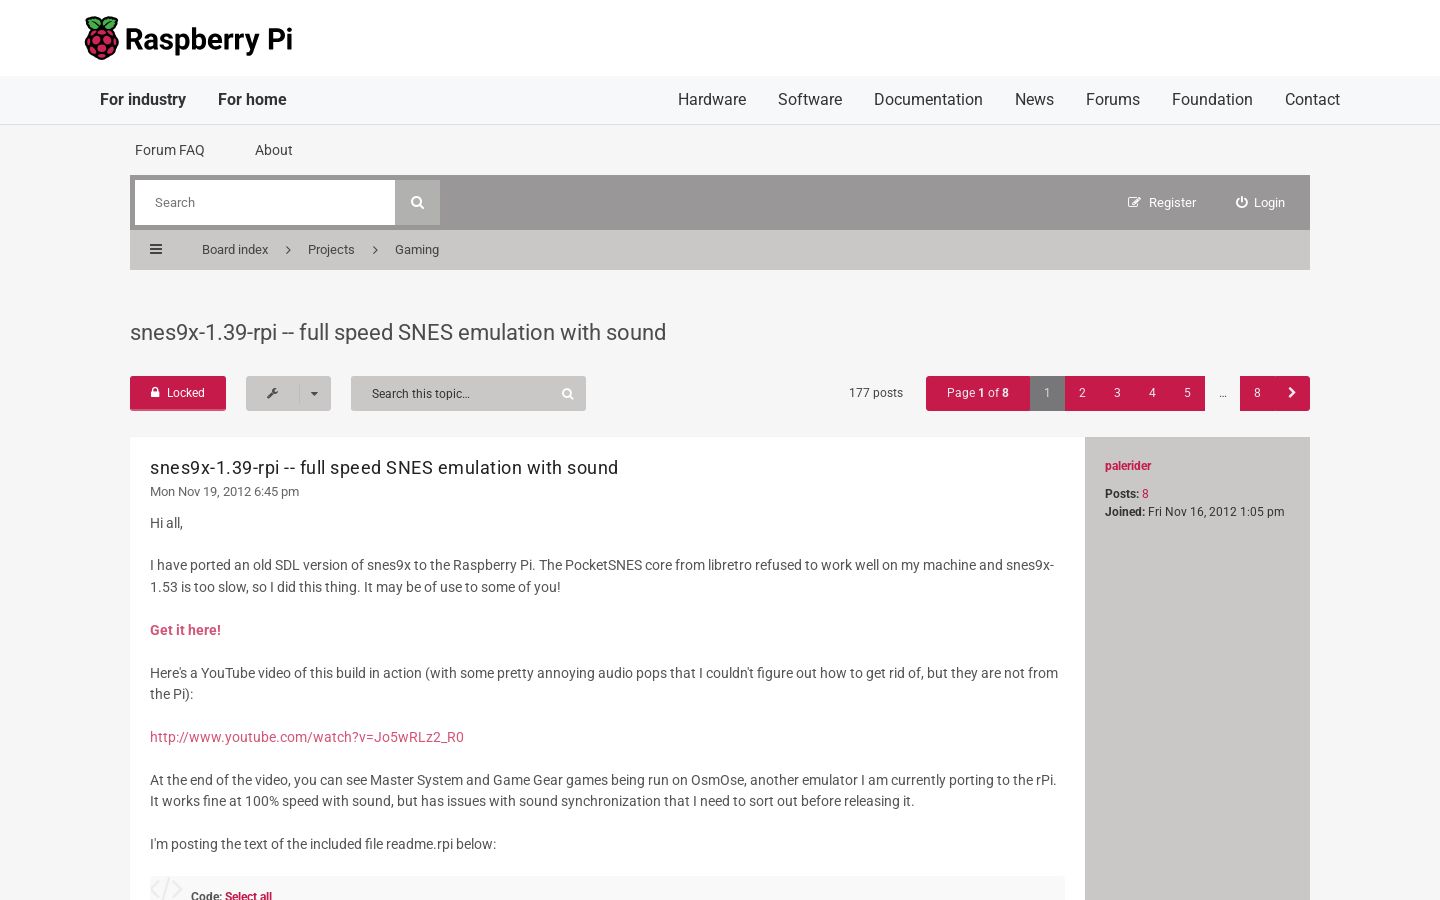Image resolution: width=1440 pixels, height=900 pixels.
Task: Open Documentation in navigation
Action: pos(928,99)
